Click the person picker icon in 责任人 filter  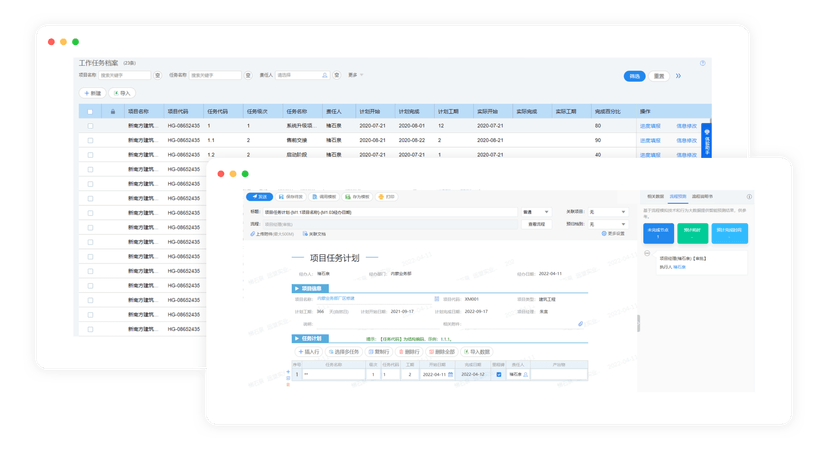(x=325, y=76)
